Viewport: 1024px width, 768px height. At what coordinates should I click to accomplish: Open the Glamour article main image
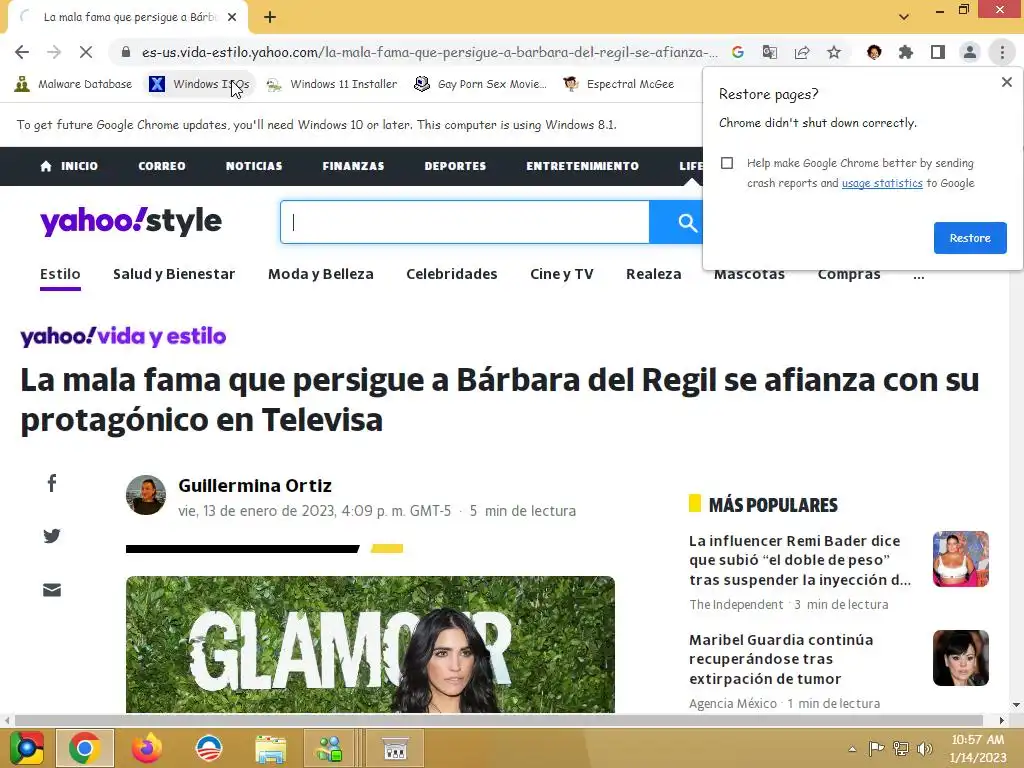tap(370, 645)
